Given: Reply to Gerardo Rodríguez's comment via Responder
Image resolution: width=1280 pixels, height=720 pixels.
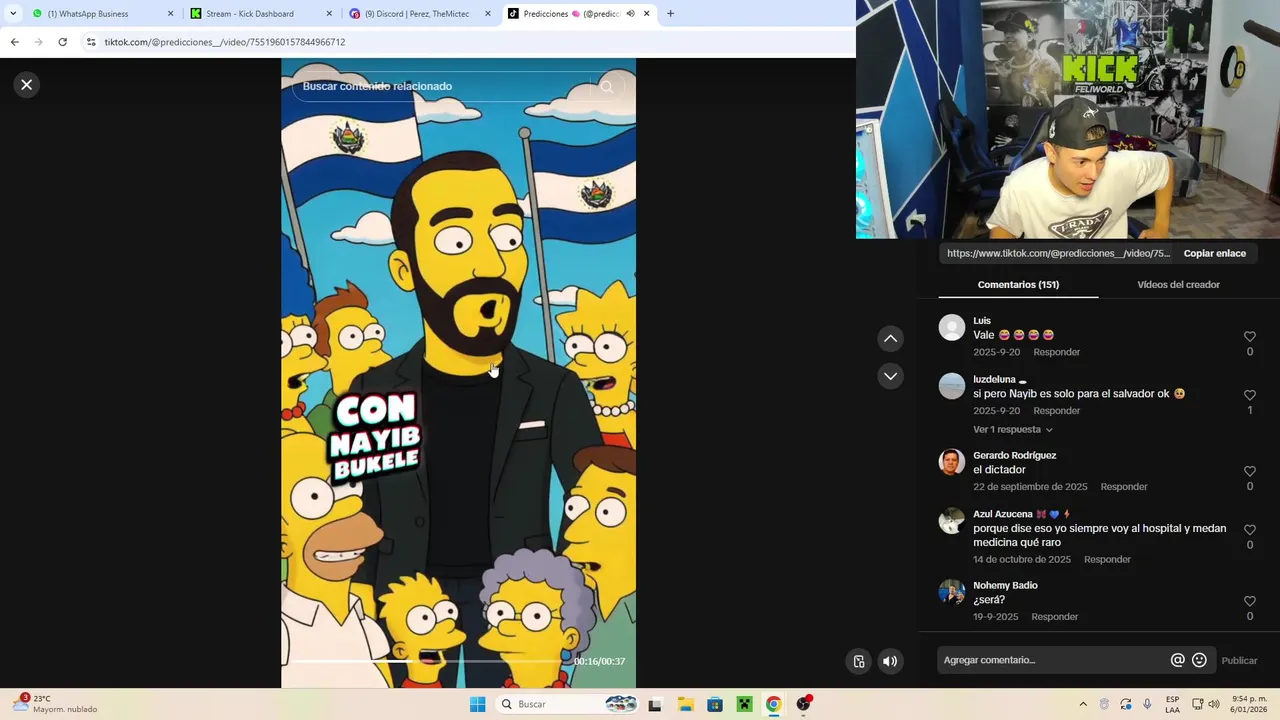Looking at the screenshot, I should (1124, 487).
